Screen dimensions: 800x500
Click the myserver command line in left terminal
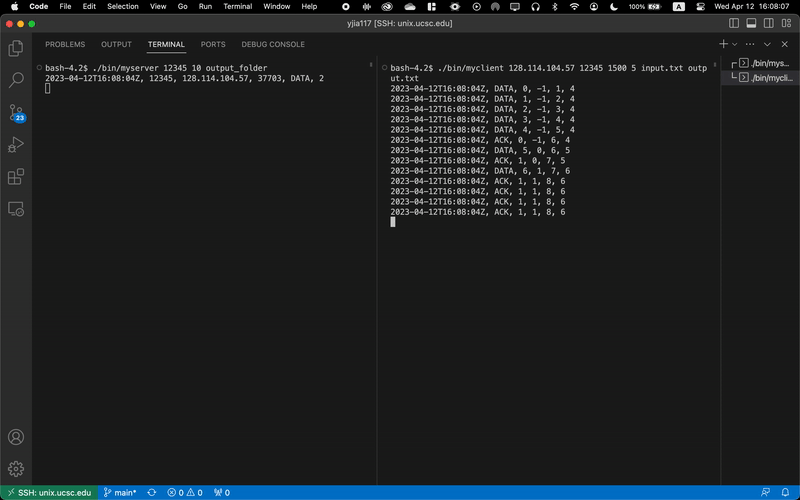pos(156,68)
